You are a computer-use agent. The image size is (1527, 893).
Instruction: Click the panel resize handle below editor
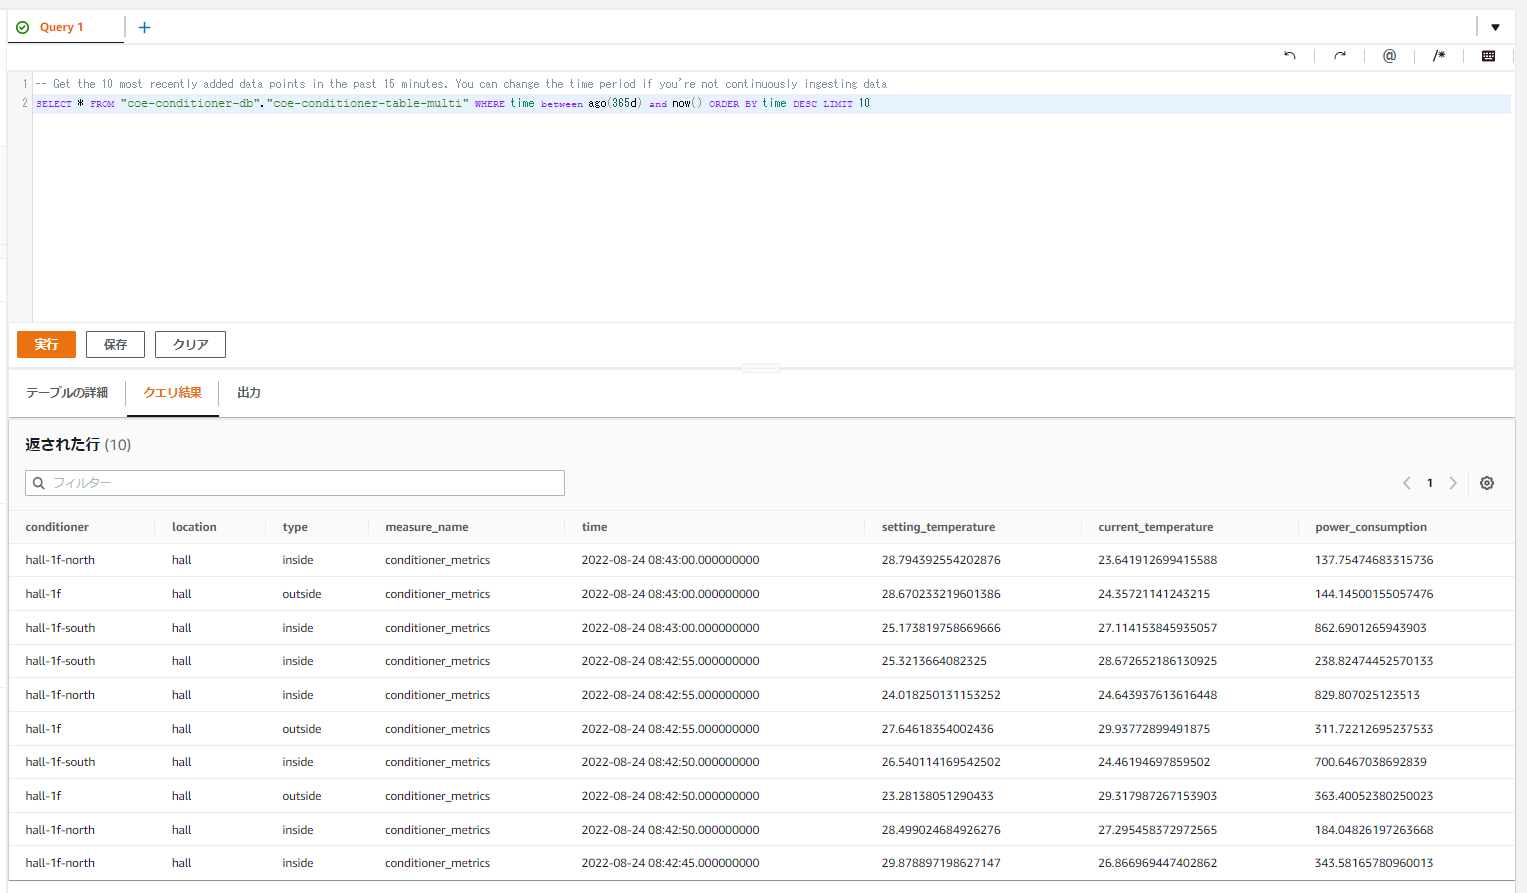pos(761,368)
